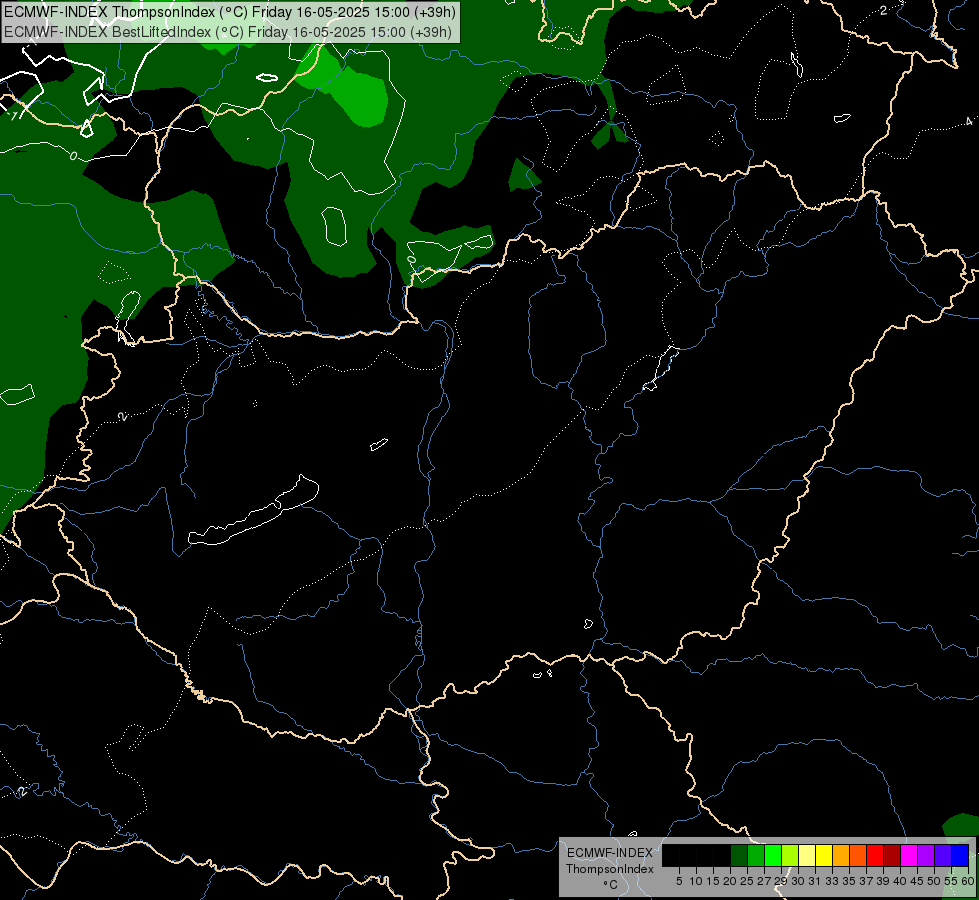Click the legend label 'ThompsonIndex'
The height and width of the screenshot is (900, 979).
coord(610,869)
